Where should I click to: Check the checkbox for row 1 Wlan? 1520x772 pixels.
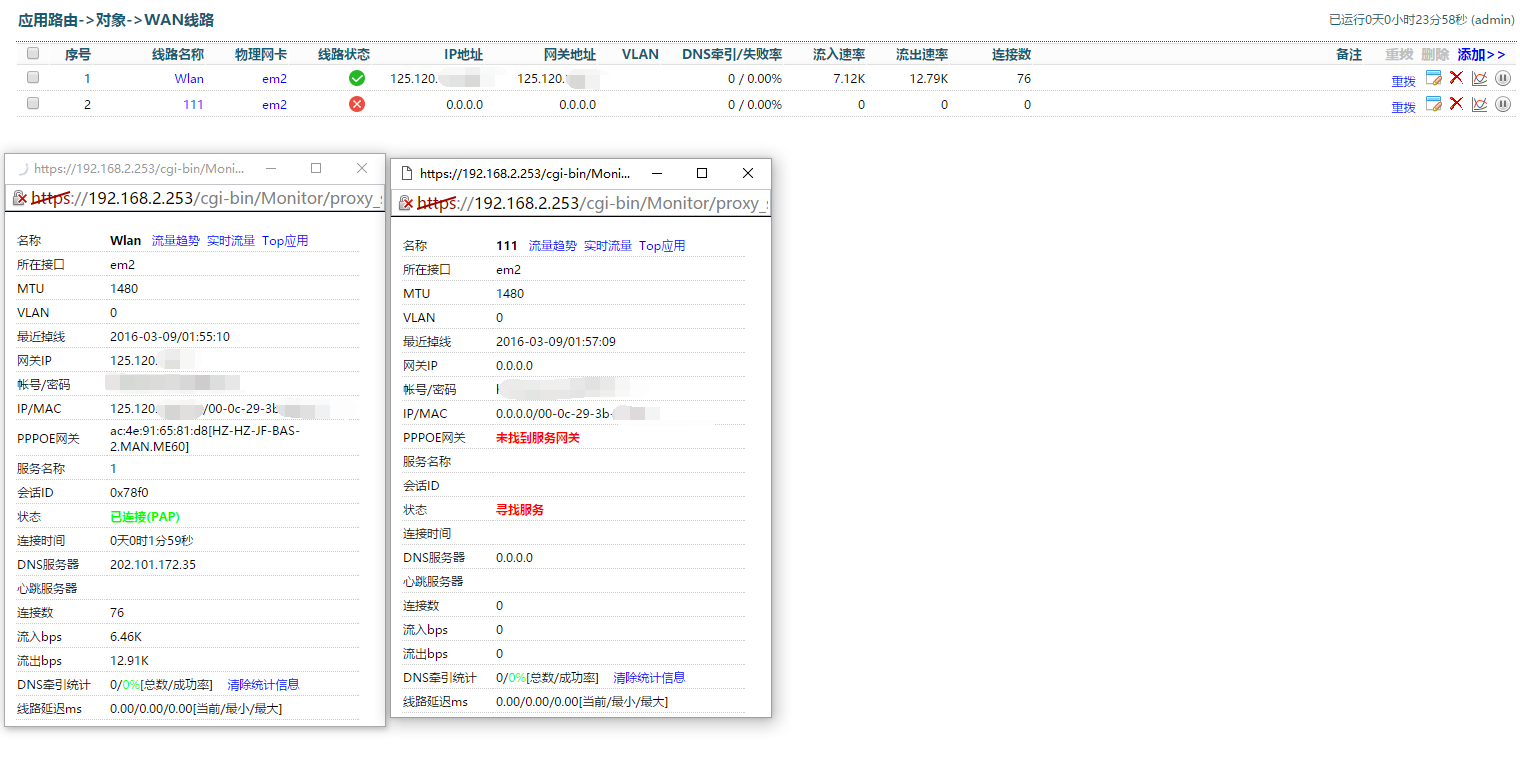[x=33, y=77]
